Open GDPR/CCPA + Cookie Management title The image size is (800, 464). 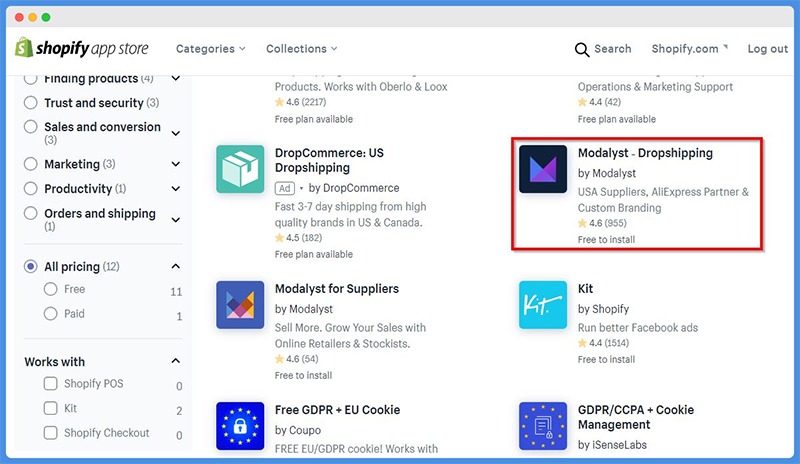pos(636,417)
